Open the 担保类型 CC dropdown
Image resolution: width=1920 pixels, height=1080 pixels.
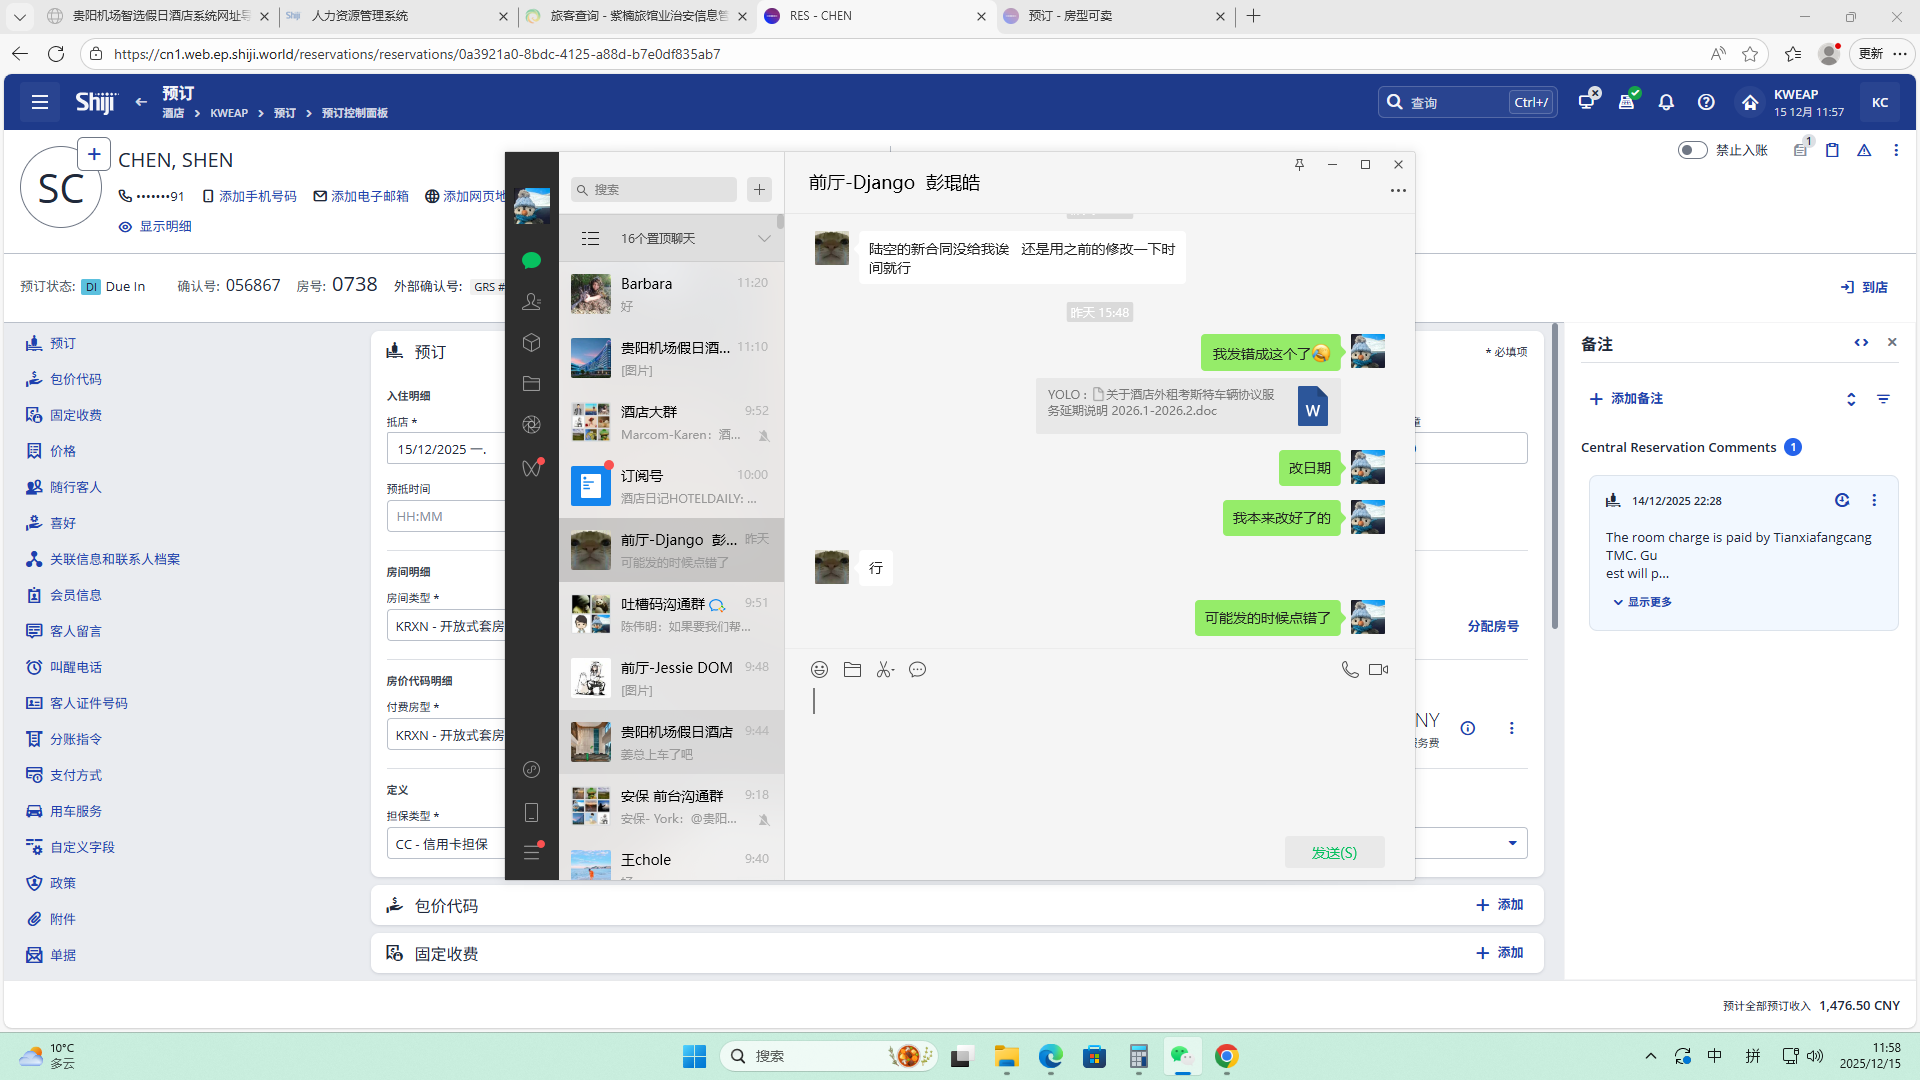tap(445, 844)
